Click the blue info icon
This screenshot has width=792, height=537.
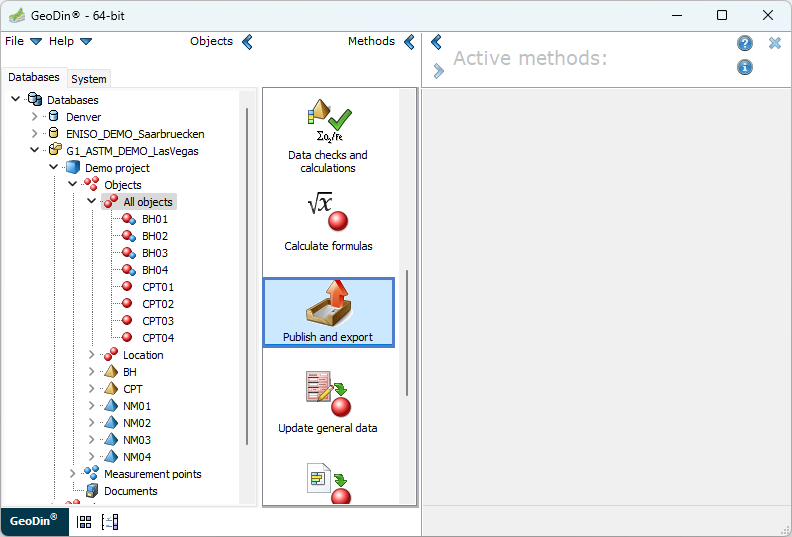(x=745, y=68)
